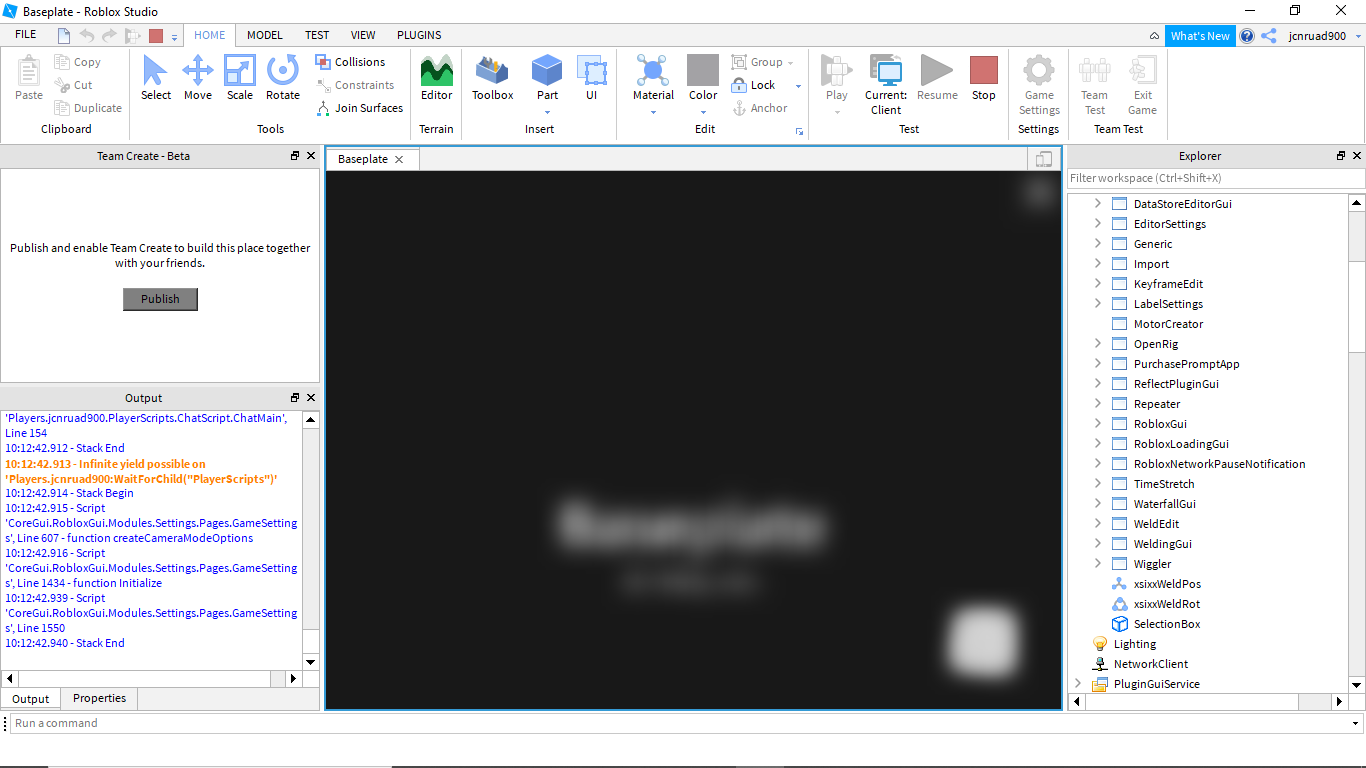This screenshot has width=1366, height=768.
Task: Expand the DataStoreEditorGui node
Action: pyautogui.click(x=1097, y=203)
